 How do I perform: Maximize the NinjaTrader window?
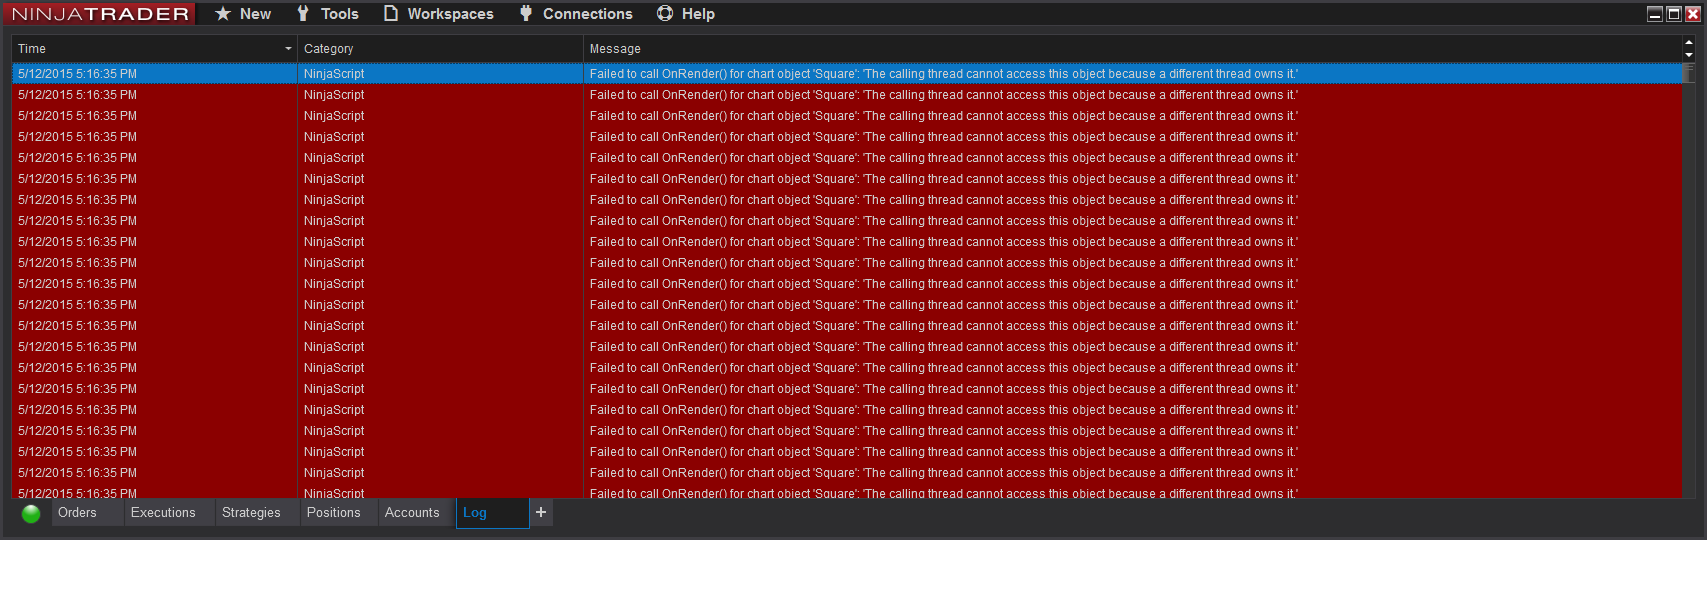1674,14
